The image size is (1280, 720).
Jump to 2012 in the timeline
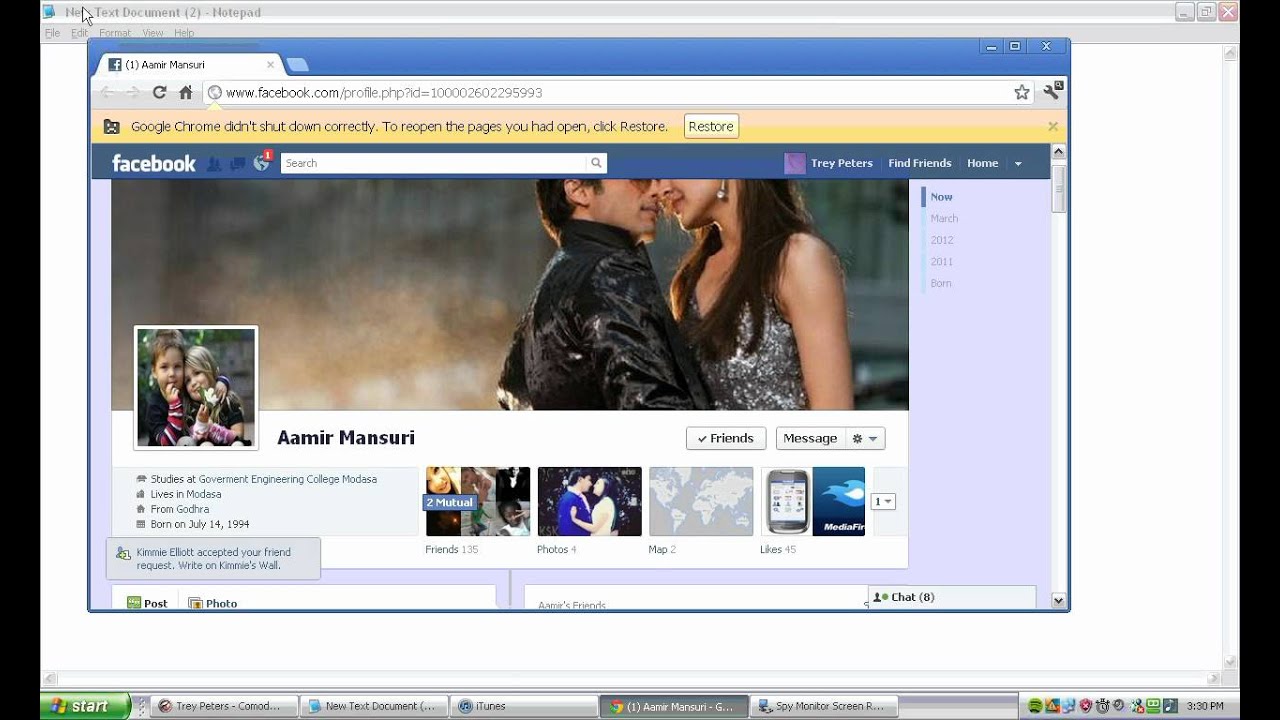942,240
